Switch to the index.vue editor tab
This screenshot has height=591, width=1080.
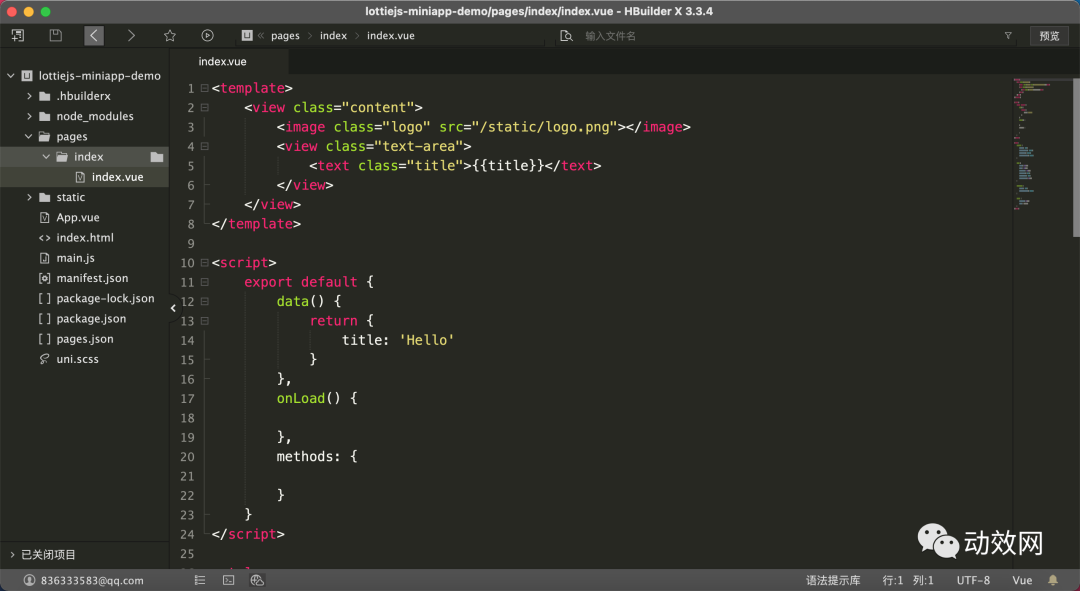click(x=222, y=61)
